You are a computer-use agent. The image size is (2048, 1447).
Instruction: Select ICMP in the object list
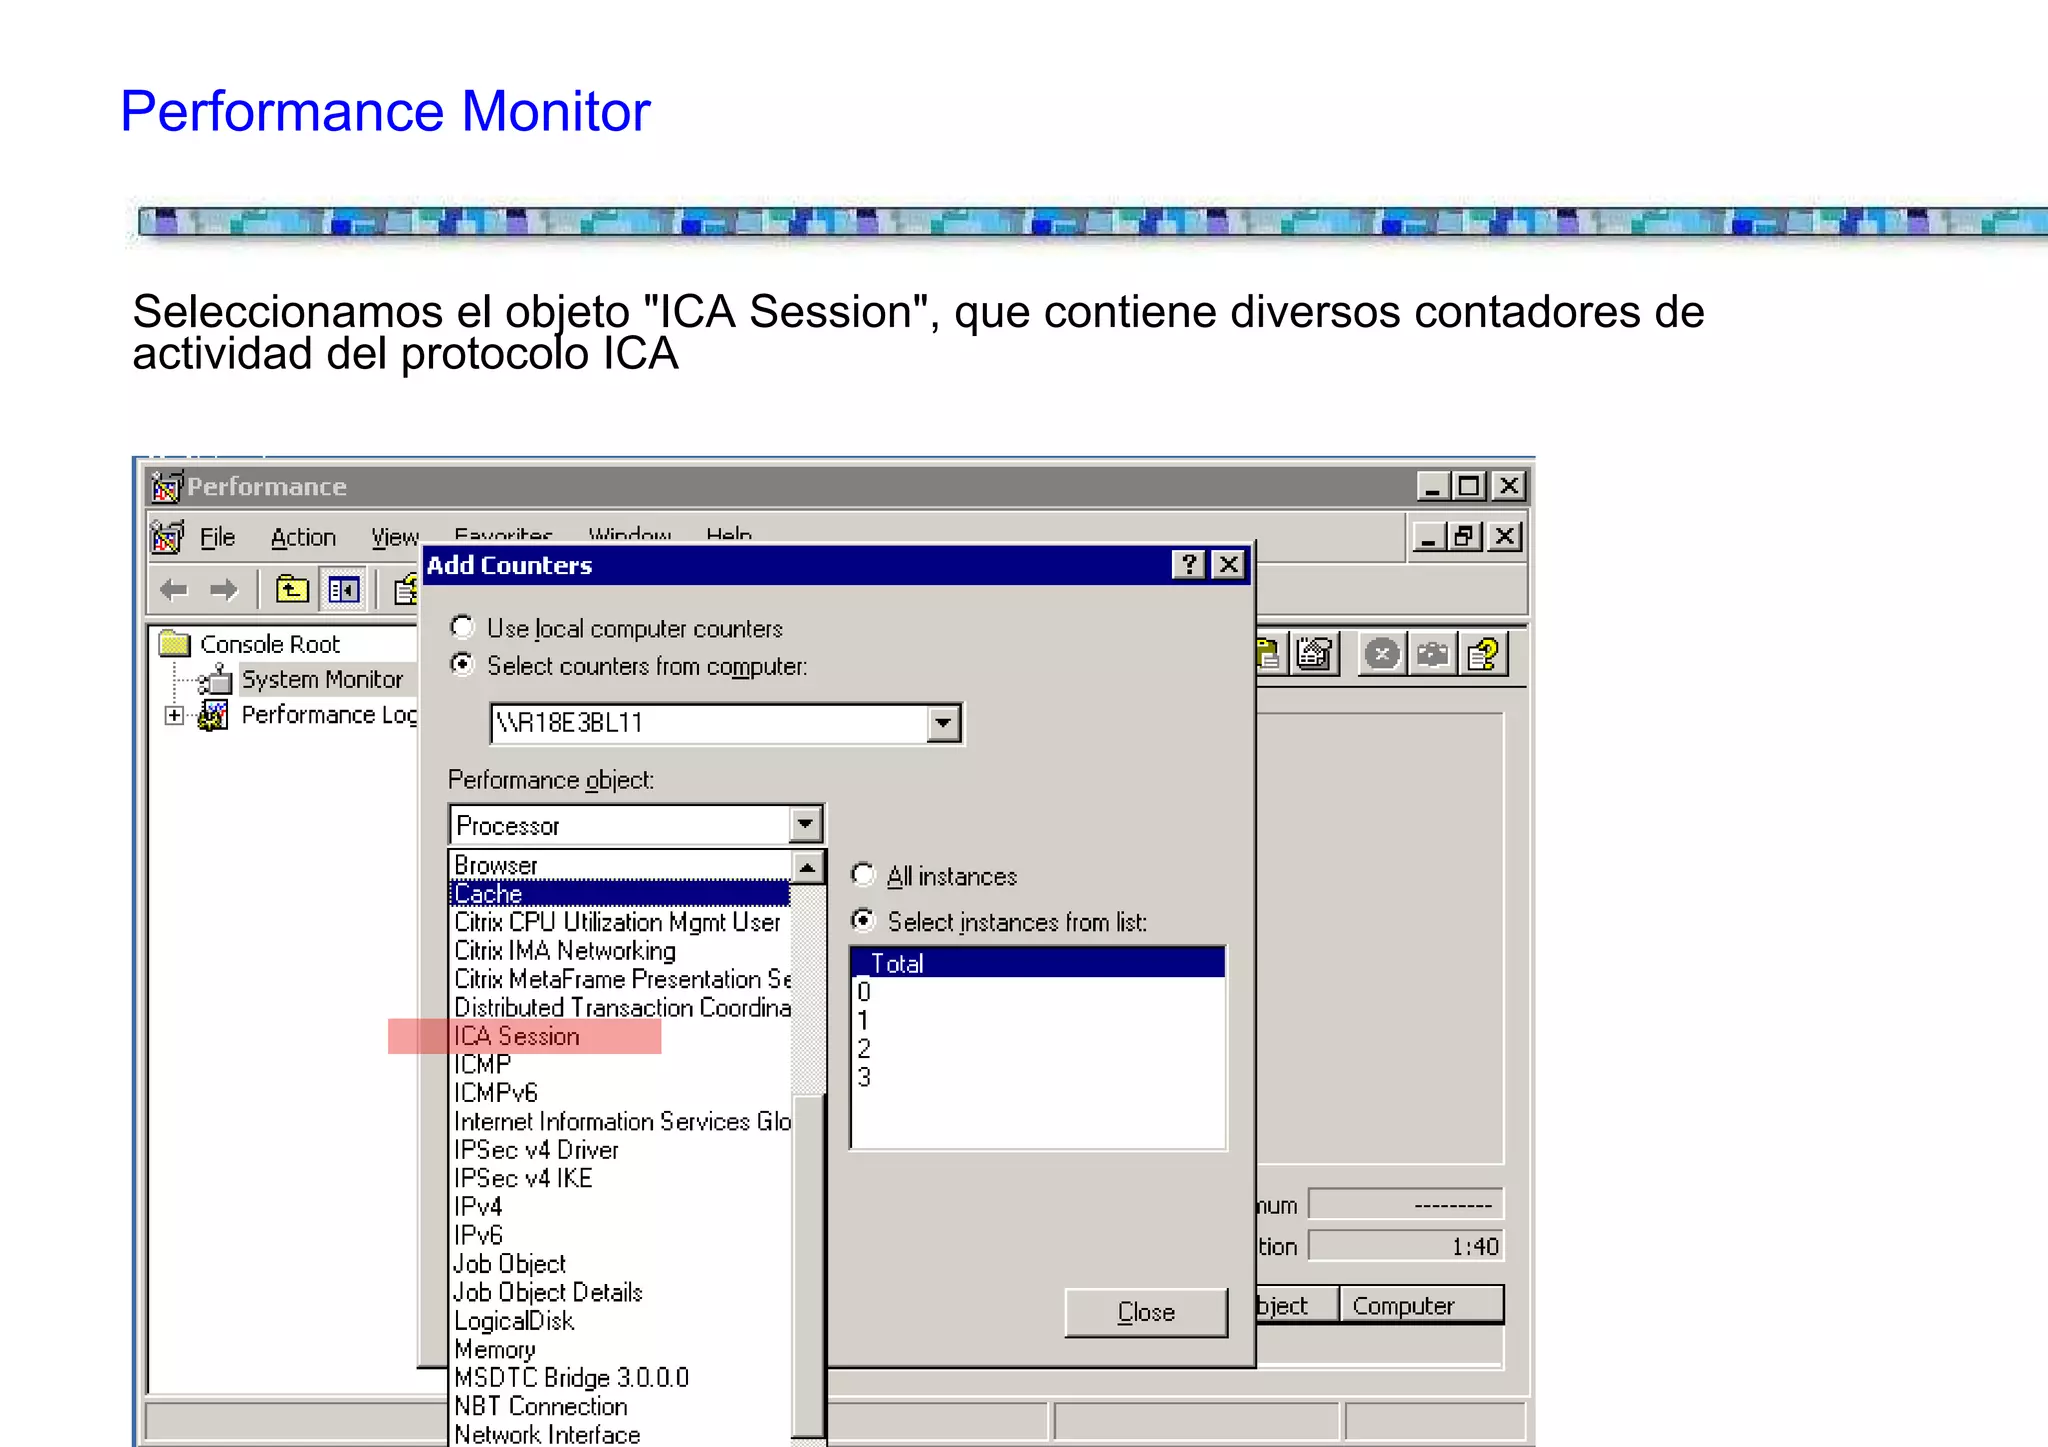point(620,1064)
